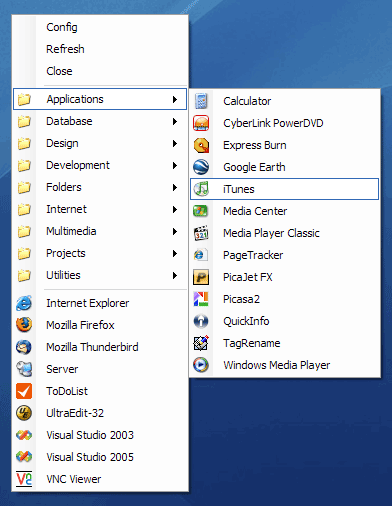Click the PicaJet FX icon
This screenshot has width=392, height=506.
201,277
